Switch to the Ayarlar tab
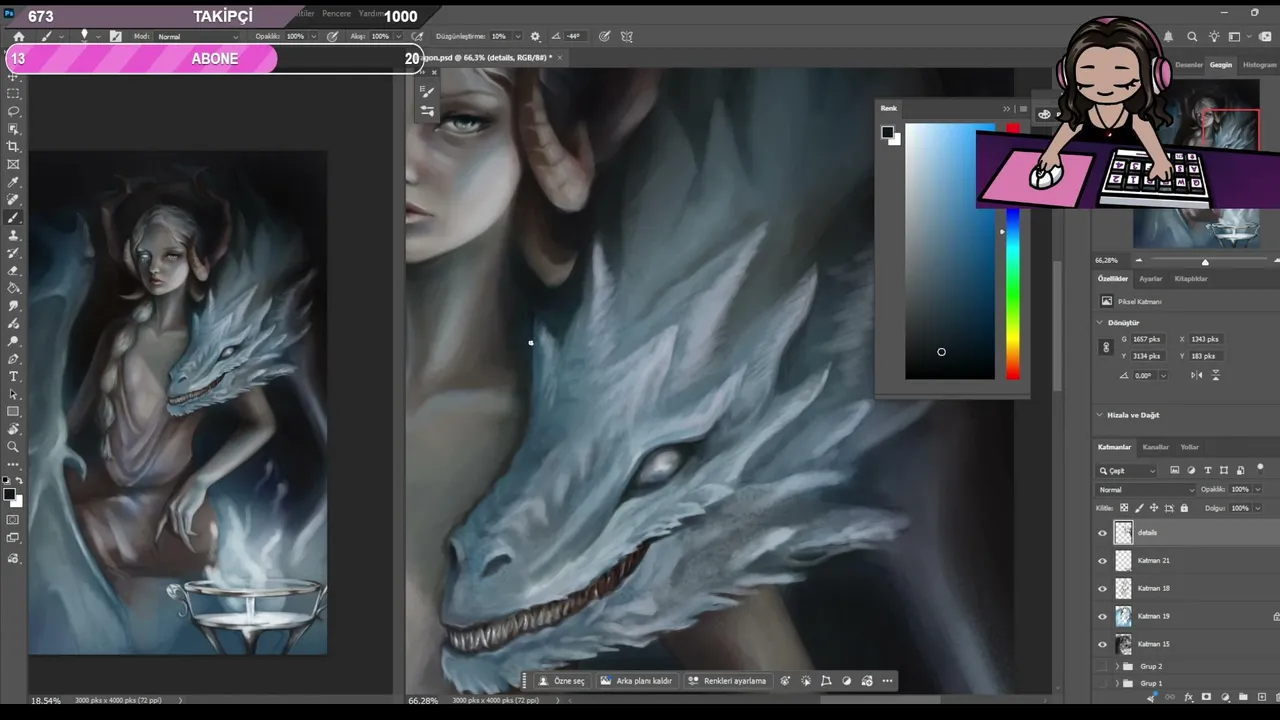The height and width of the screenshot is (720, 1280). [x=1151, y=279]
